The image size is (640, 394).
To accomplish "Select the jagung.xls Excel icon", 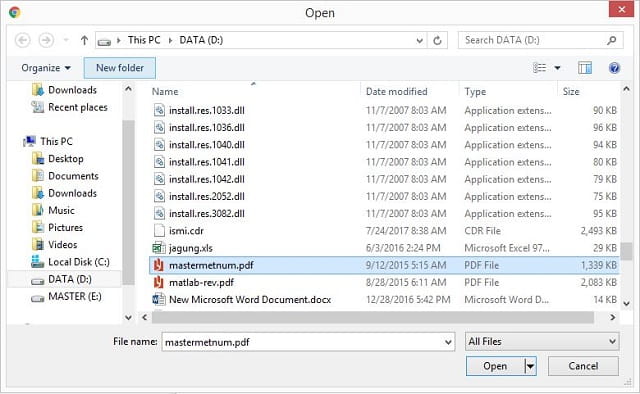I will click(x=159, y=248).
